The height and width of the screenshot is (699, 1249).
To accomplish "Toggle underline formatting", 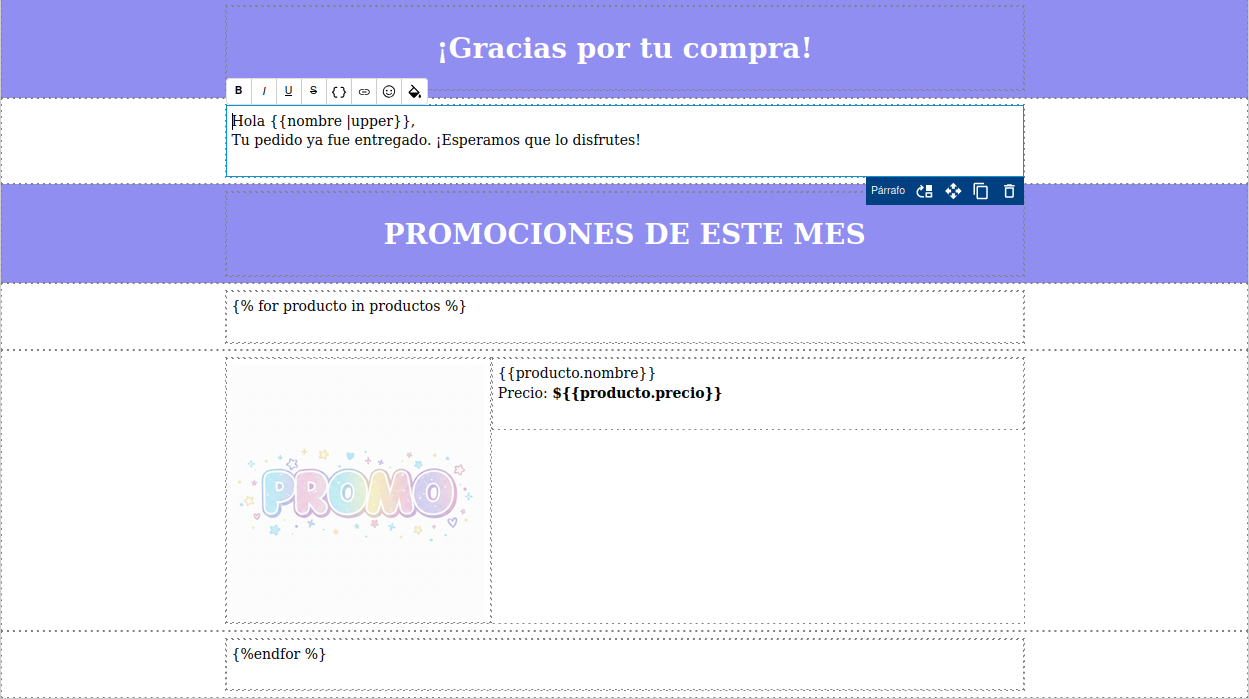I will pos(288,91).
